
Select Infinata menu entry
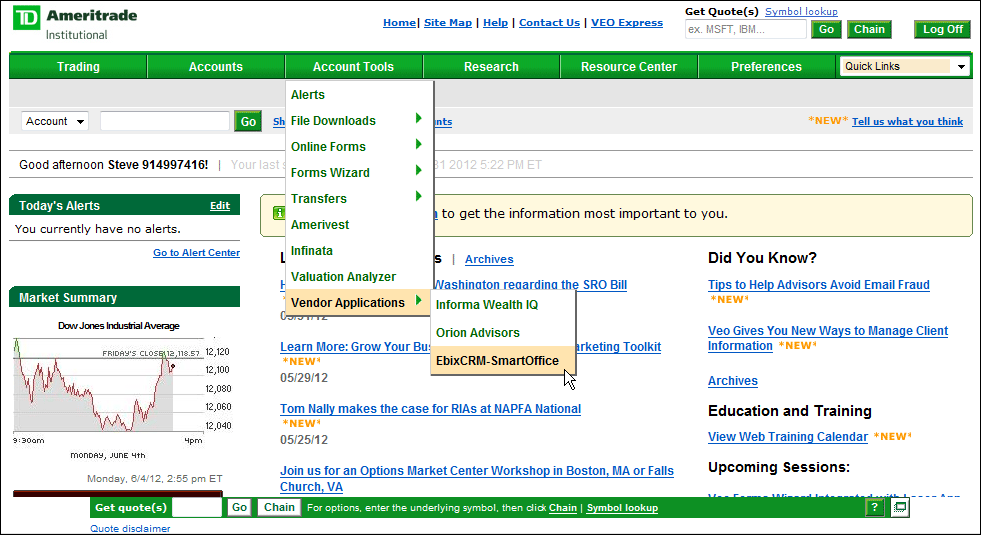pos(359,250)
